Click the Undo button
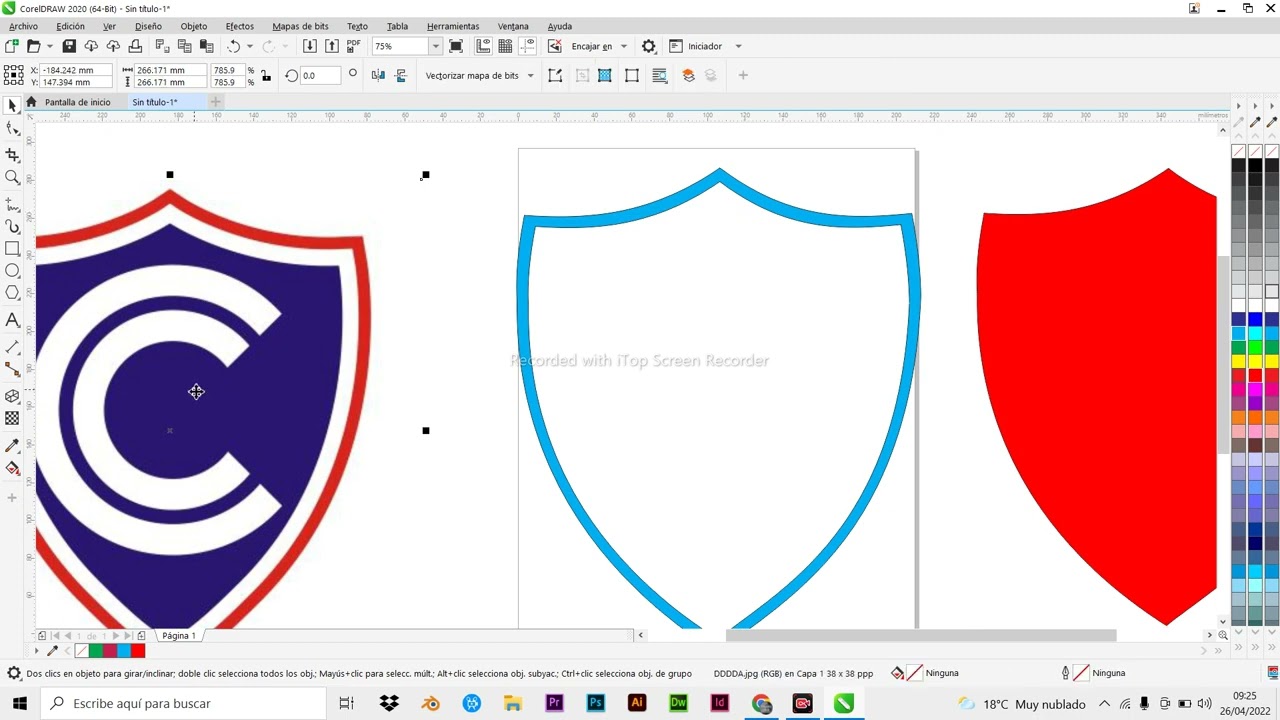Image resolution: width=1280 pixels, height=720 pixels. click(x=234, y=46)
